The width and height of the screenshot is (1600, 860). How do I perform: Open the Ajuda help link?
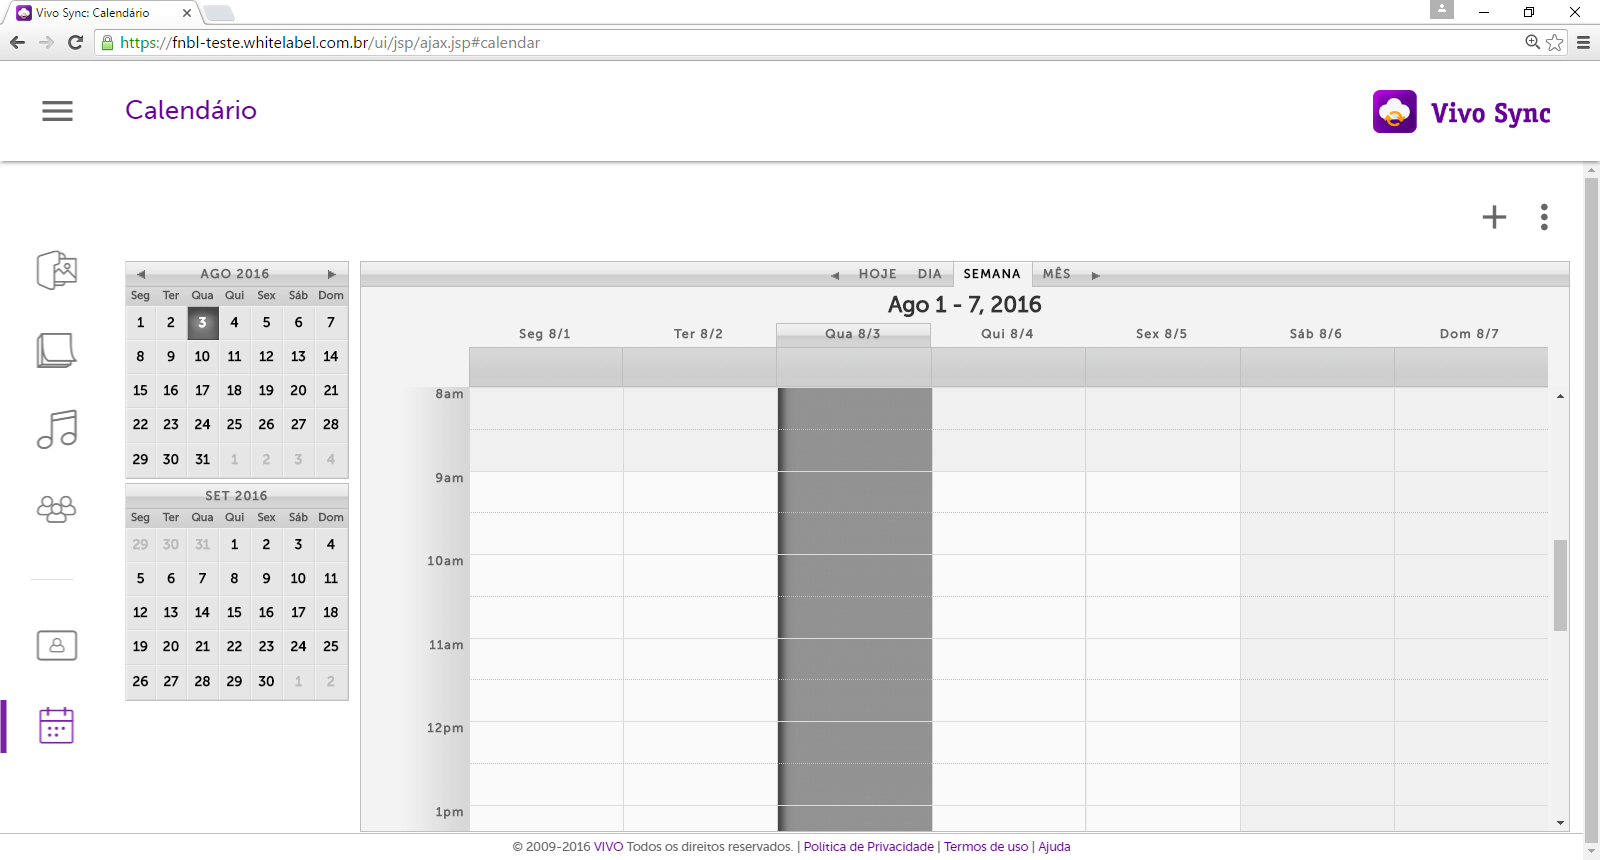point(1054,847)
